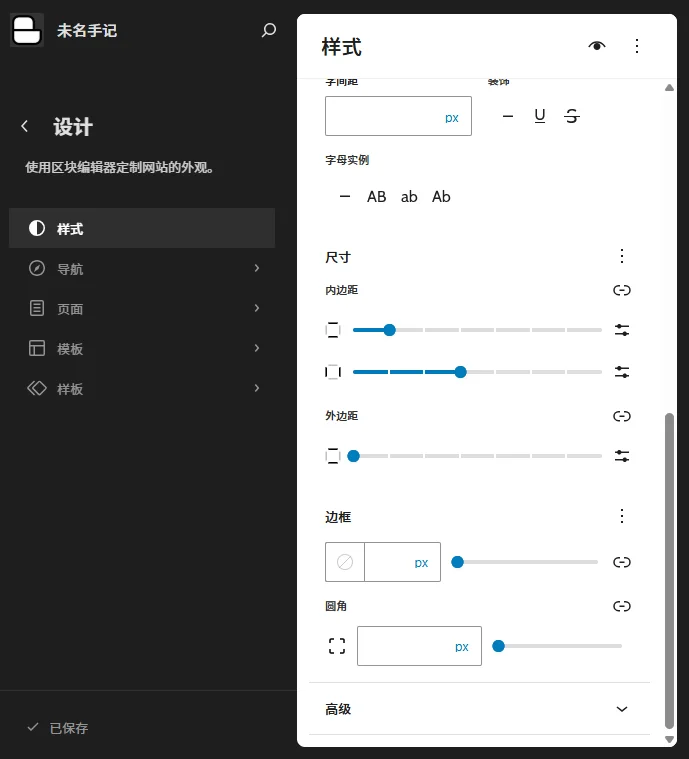The width and height of the screenshot is (689, 759).
Task: Click the search icon beside 未名手记
Action: click(x=268, y=31)
